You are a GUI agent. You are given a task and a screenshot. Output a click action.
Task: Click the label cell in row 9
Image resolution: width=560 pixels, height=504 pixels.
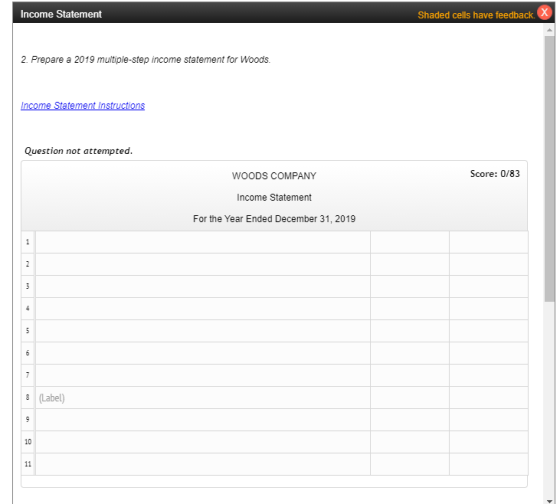(x=203, y=420)
